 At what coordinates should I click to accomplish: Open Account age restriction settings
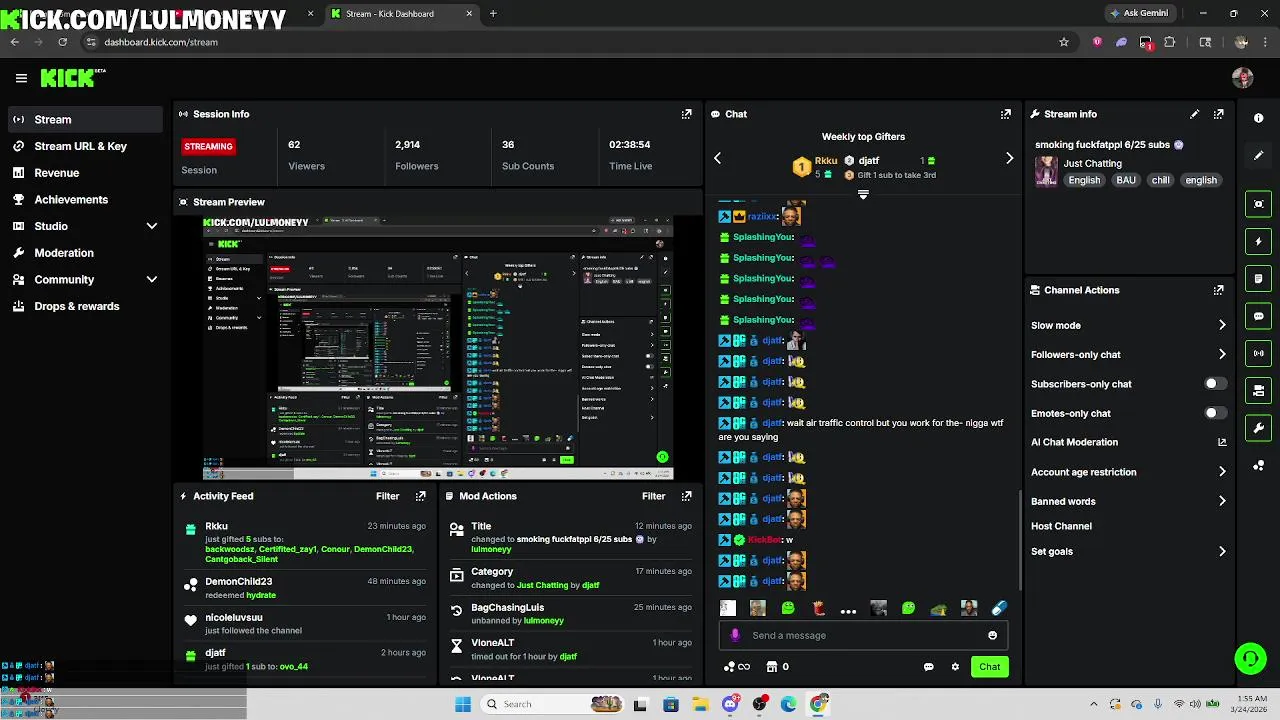[1128, 472]
